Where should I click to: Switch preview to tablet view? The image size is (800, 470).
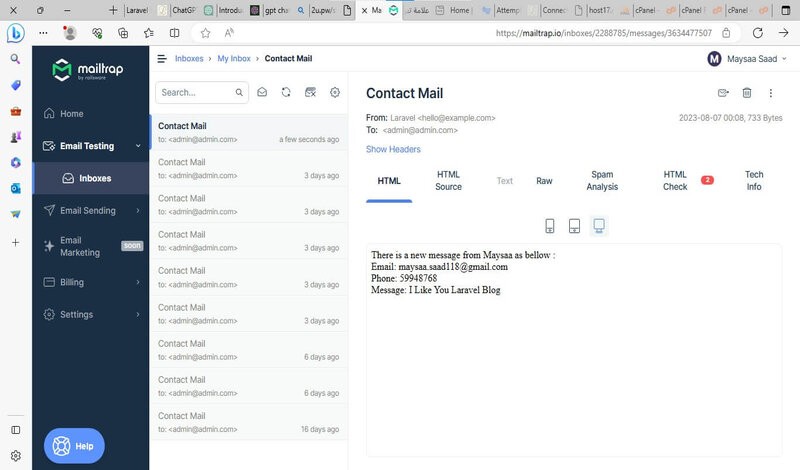point(574,226)
